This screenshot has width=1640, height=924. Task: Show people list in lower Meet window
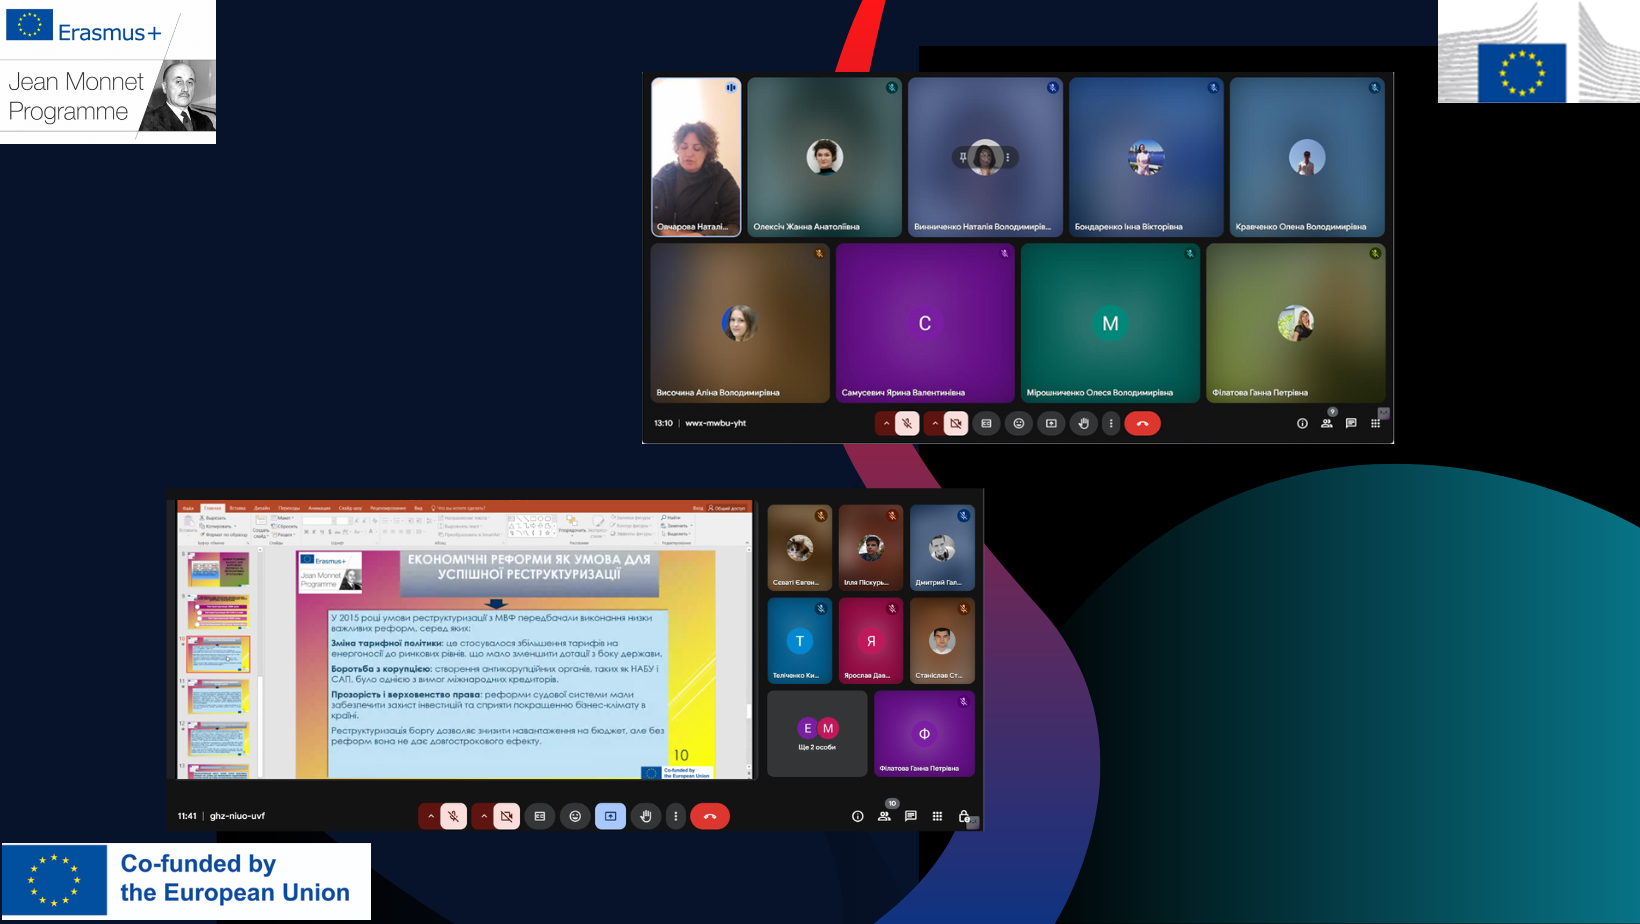tap(884, 816)
